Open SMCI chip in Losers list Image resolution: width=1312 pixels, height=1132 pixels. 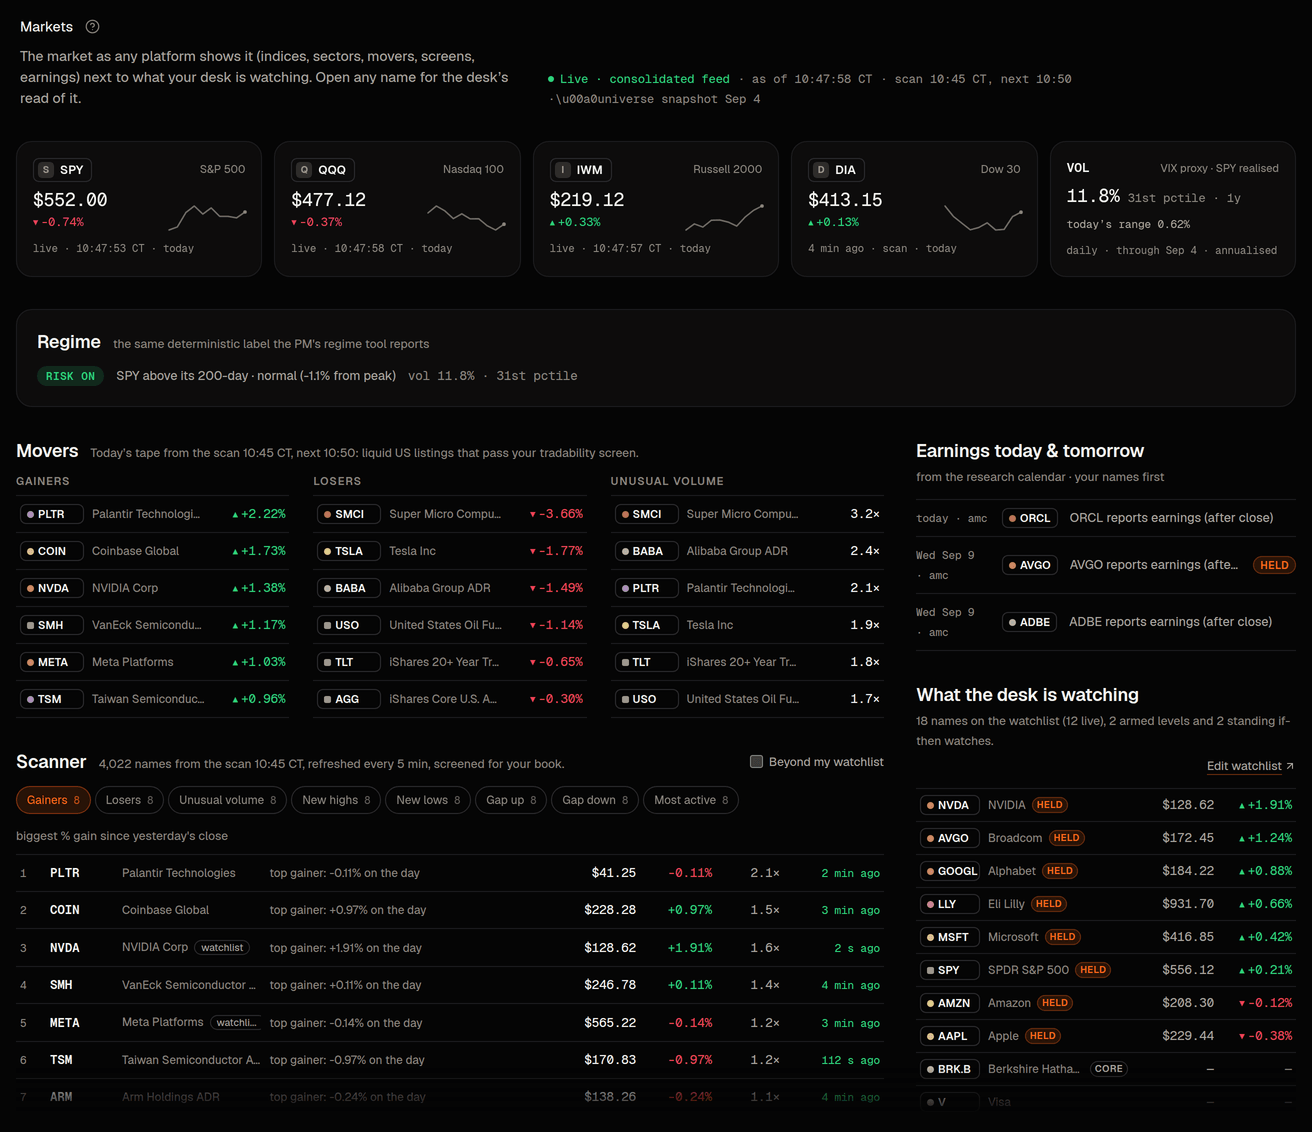click(x=348, y=514)
